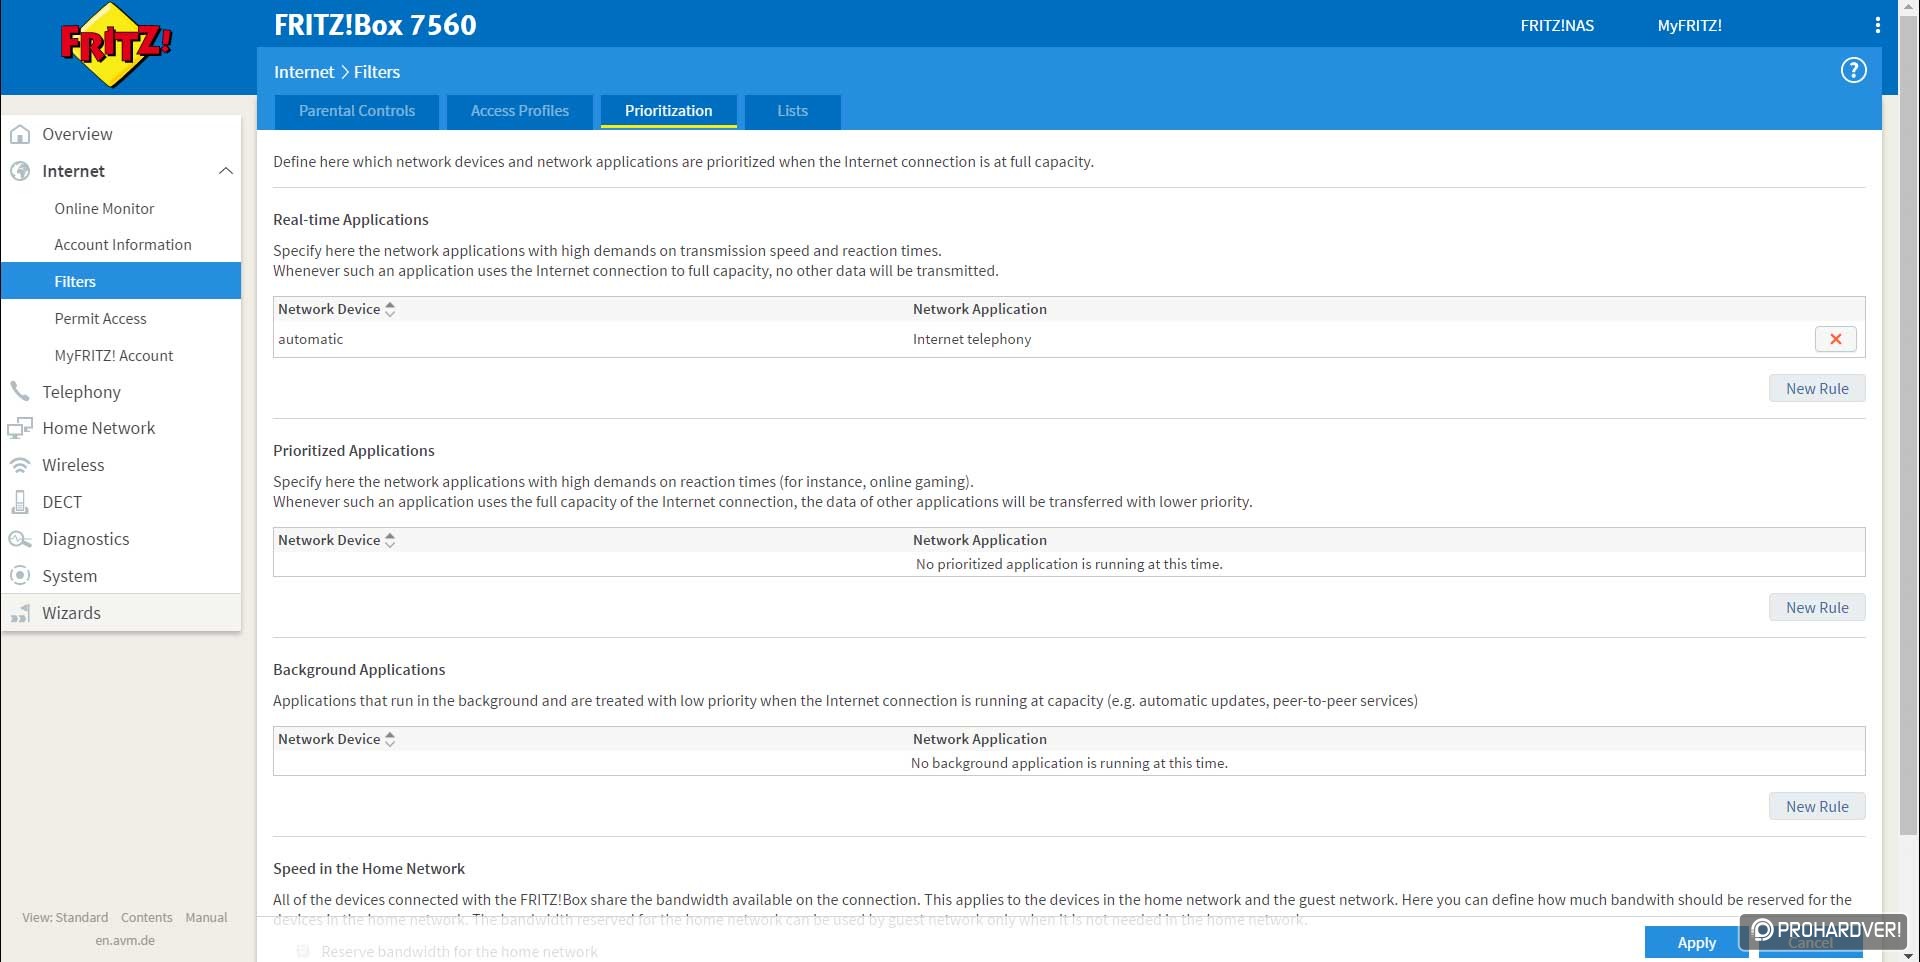Add New Rule for Background Applications
Screen dimensions: 1920x962
(1817, 806)
